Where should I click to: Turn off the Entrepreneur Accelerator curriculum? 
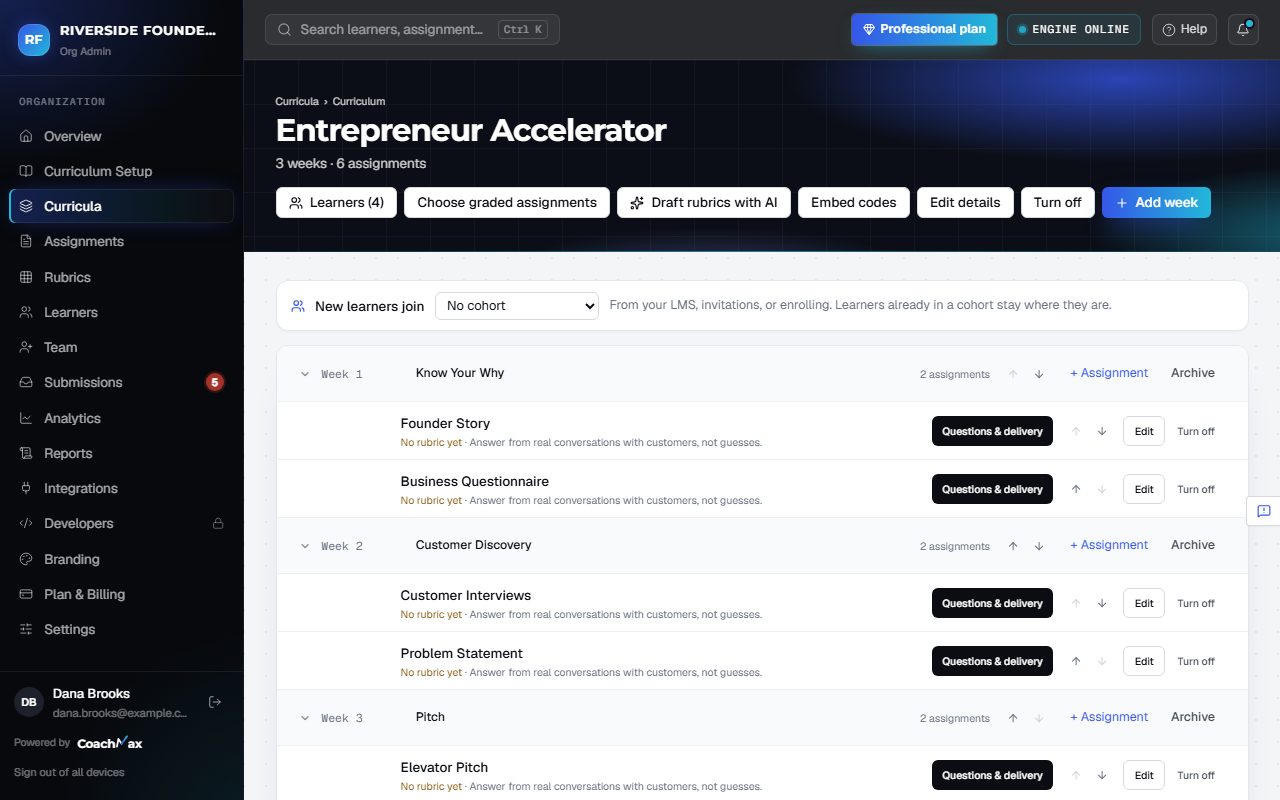1057,202
